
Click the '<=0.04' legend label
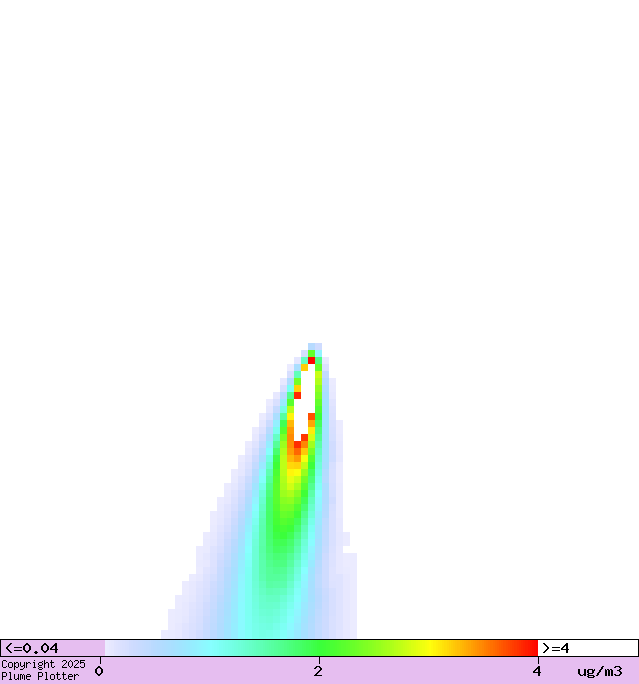pyautogui.click(x=31, y=648)
